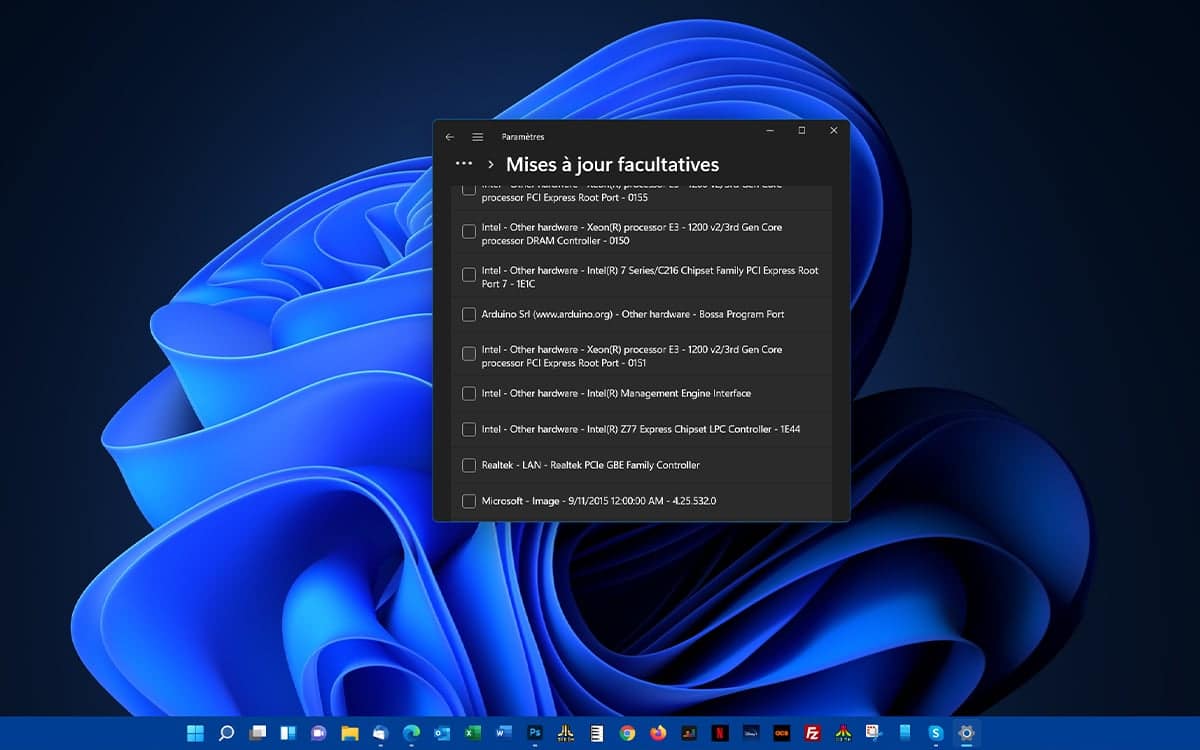Click the Mises à jour facultatives heading
The height and width of the screenshot is (750, 1200).
click(x=612, y=164)
